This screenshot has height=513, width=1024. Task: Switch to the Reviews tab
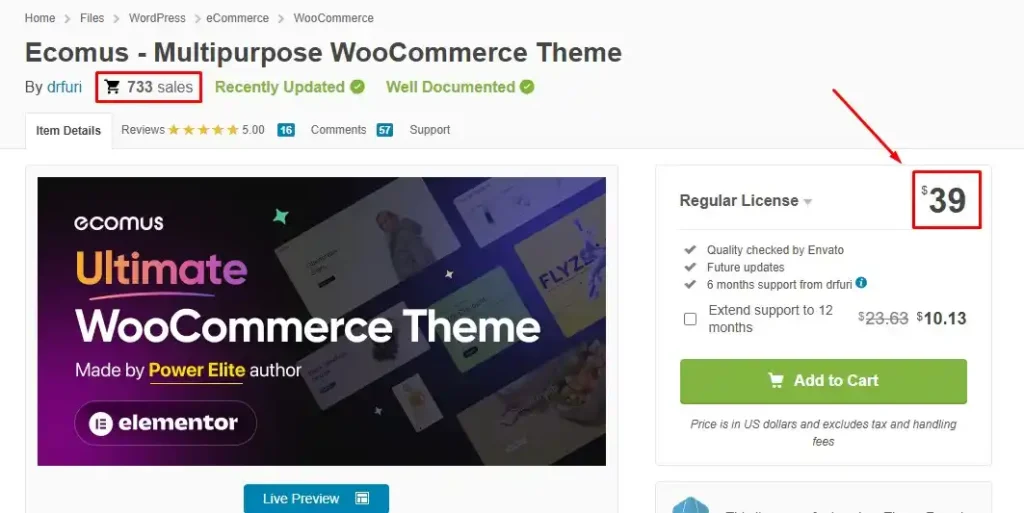[x=143, y=130]
